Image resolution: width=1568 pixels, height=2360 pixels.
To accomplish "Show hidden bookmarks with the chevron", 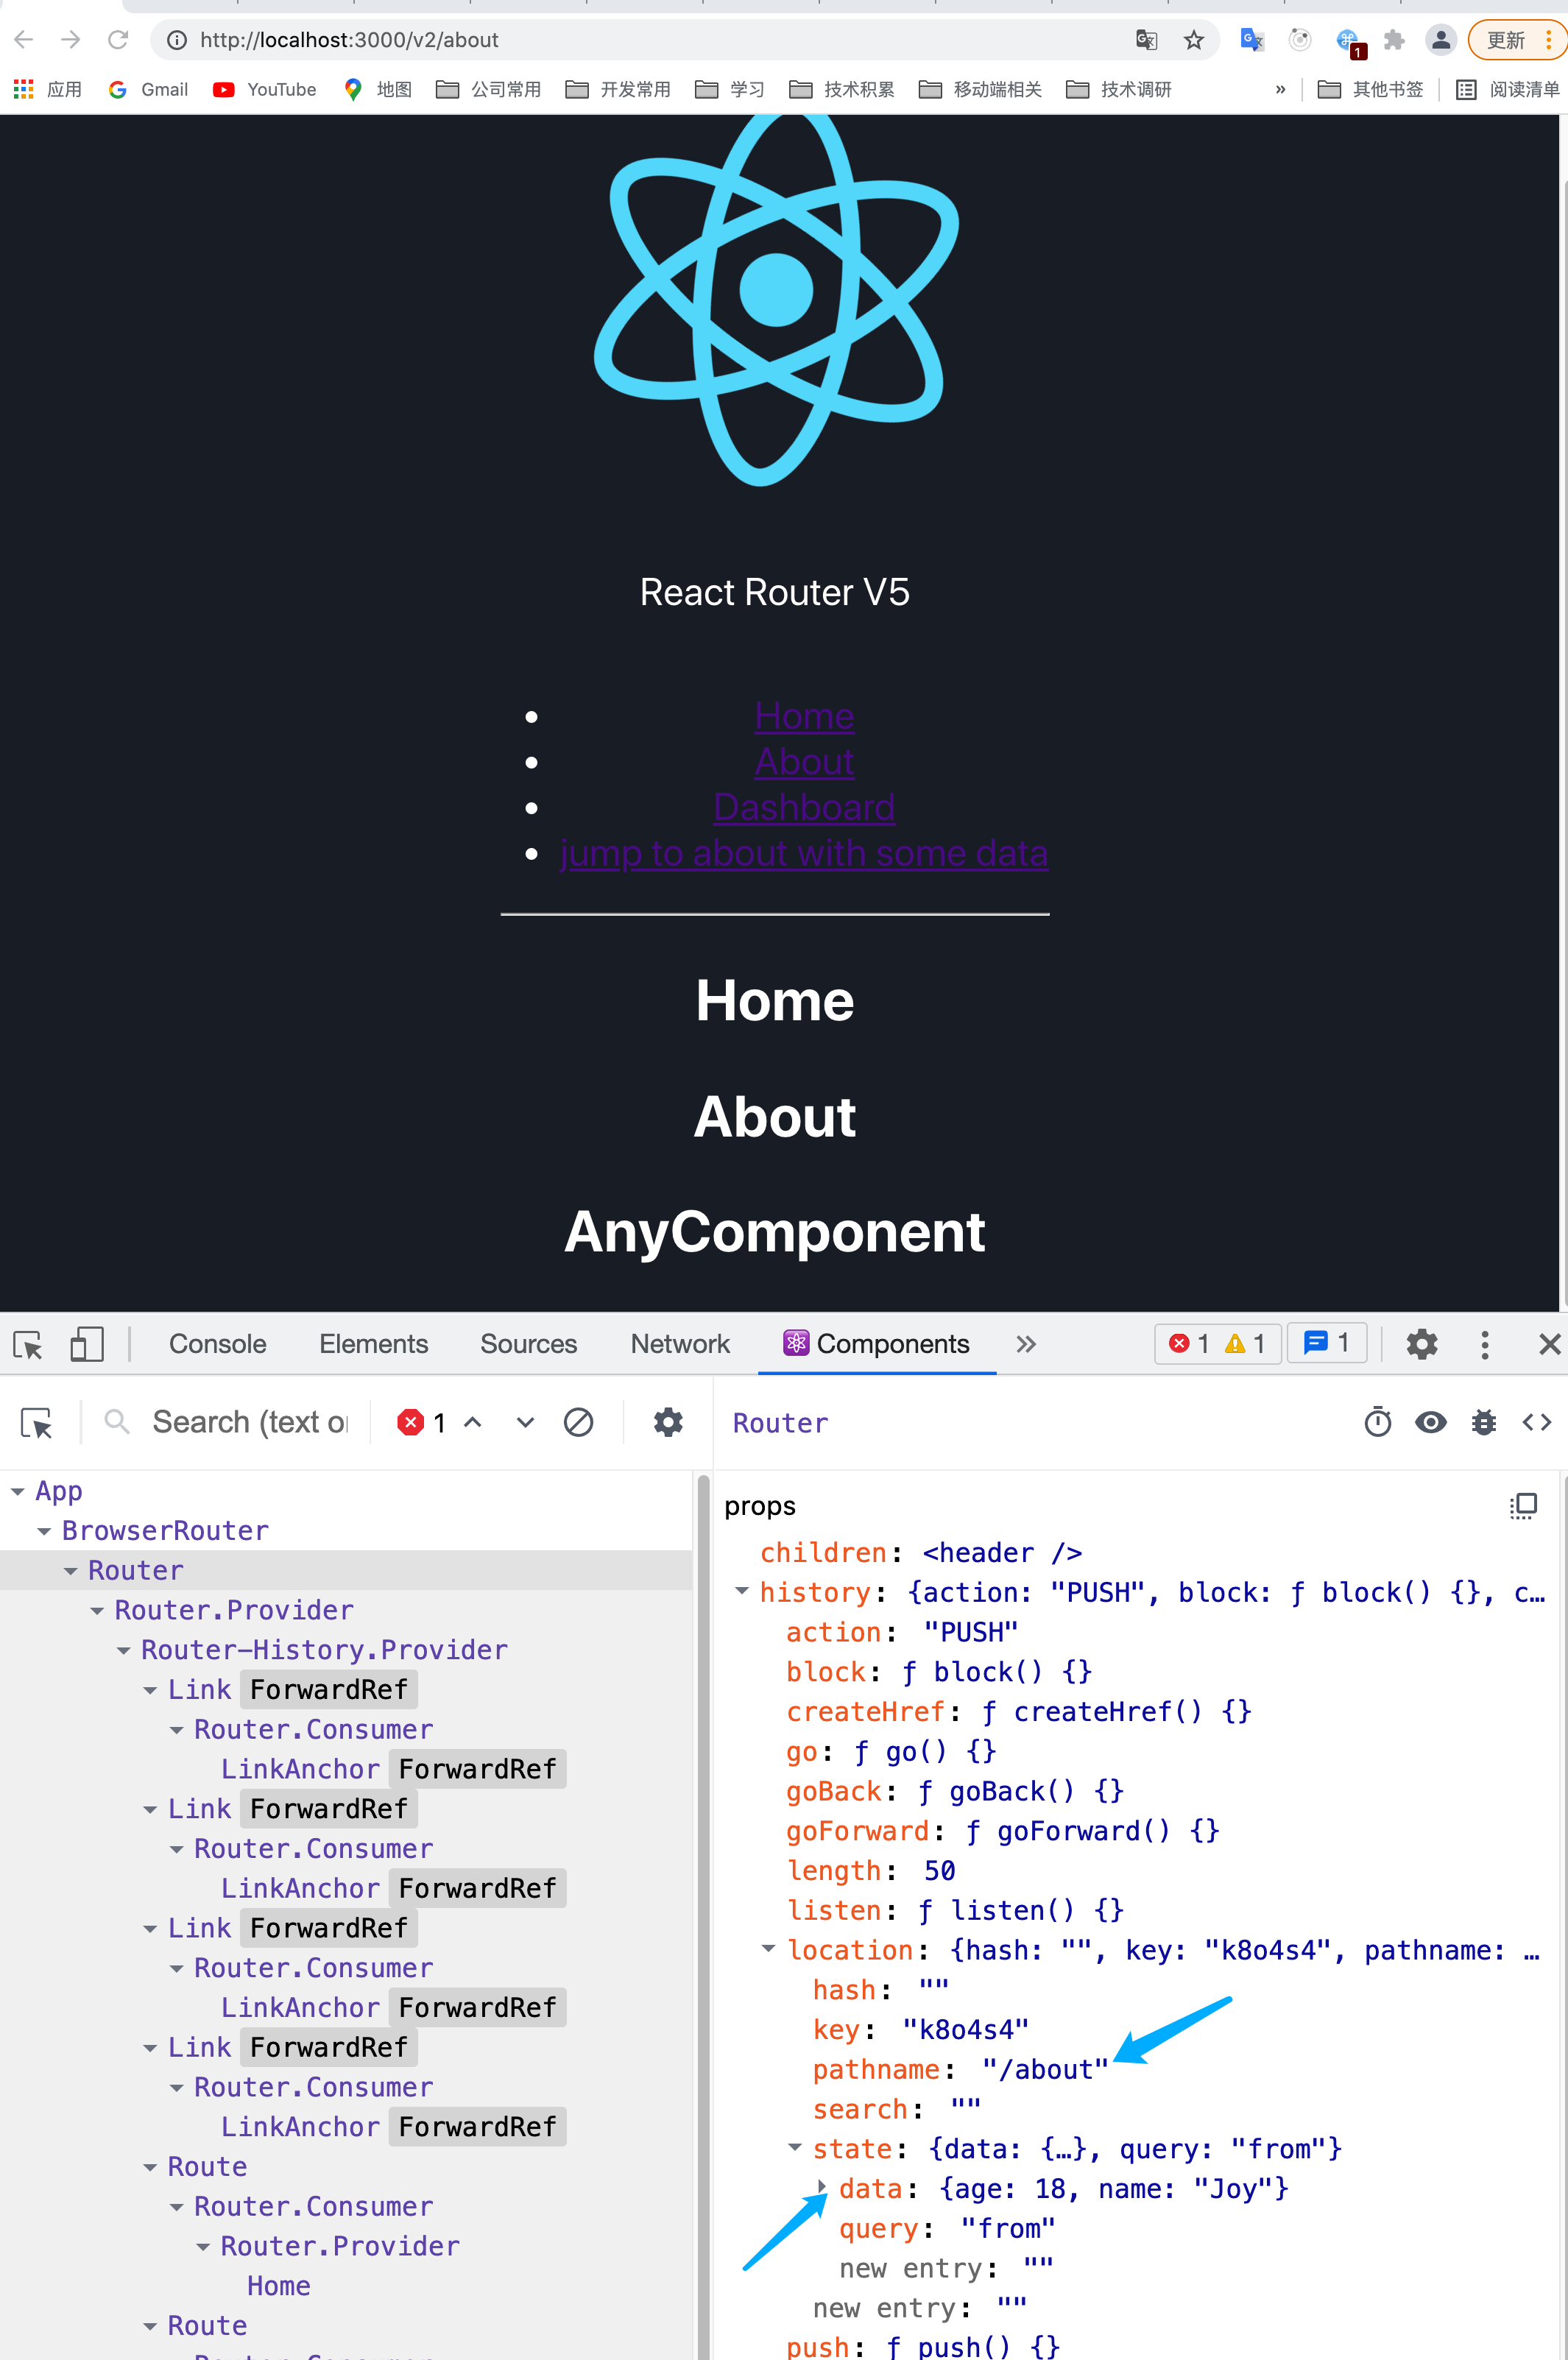I will pos(1280,90).
